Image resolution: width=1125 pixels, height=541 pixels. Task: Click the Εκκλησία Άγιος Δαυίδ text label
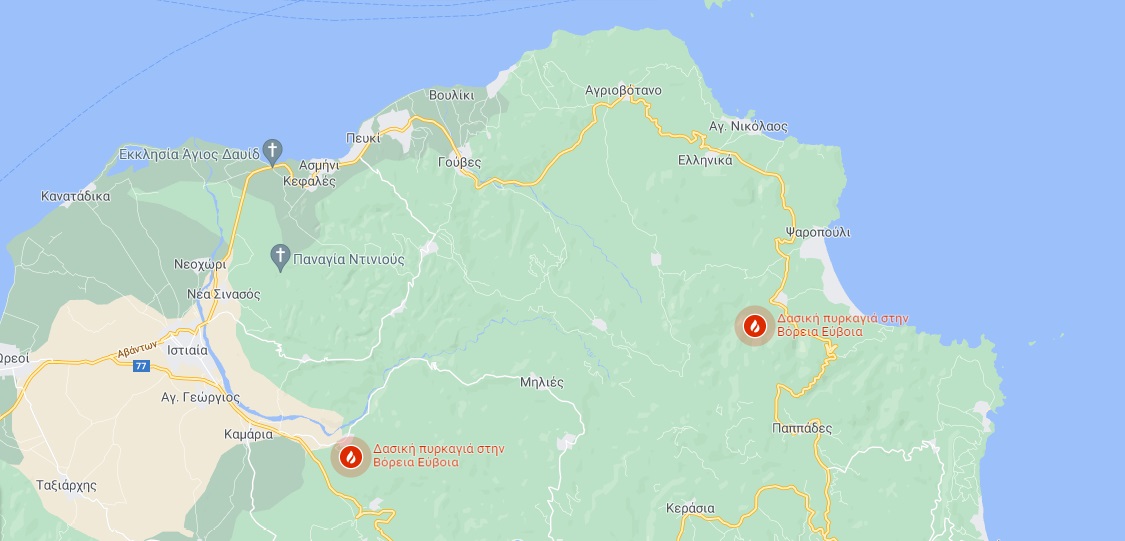pos(189,154)
